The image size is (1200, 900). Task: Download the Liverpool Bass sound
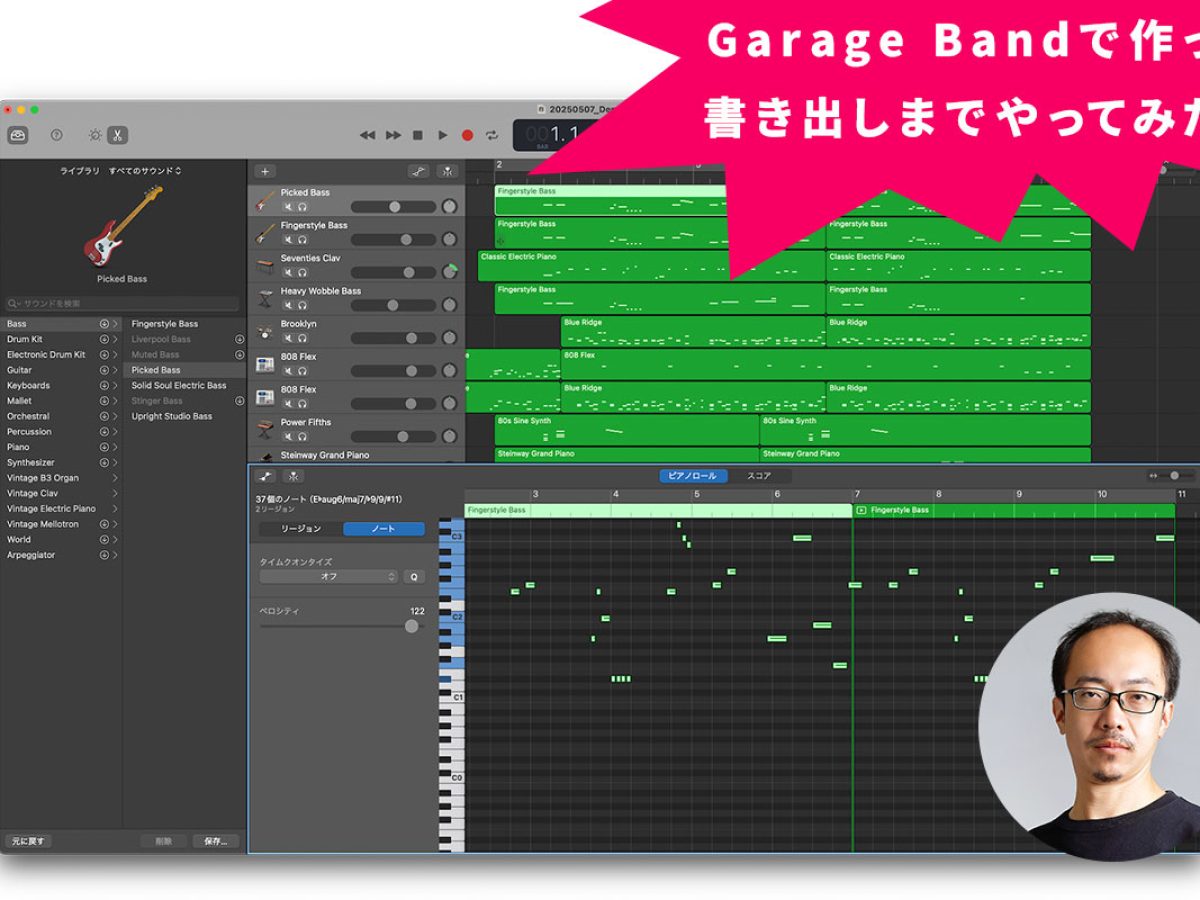click(x=239, y=339)
